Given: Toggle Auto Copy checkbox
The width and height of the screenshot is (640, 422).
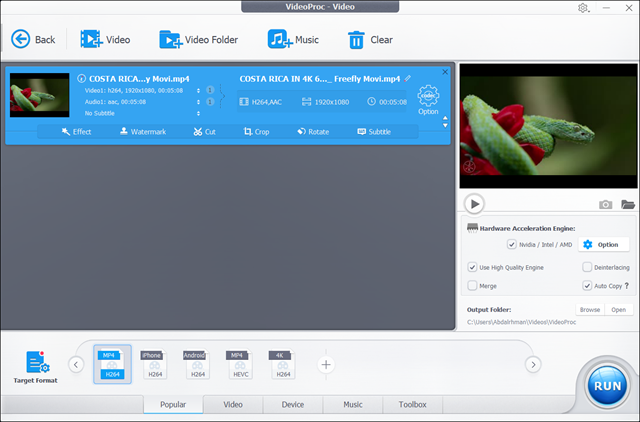Looking at the screenshot, I should pyautogui.click(x=587, y=286).
